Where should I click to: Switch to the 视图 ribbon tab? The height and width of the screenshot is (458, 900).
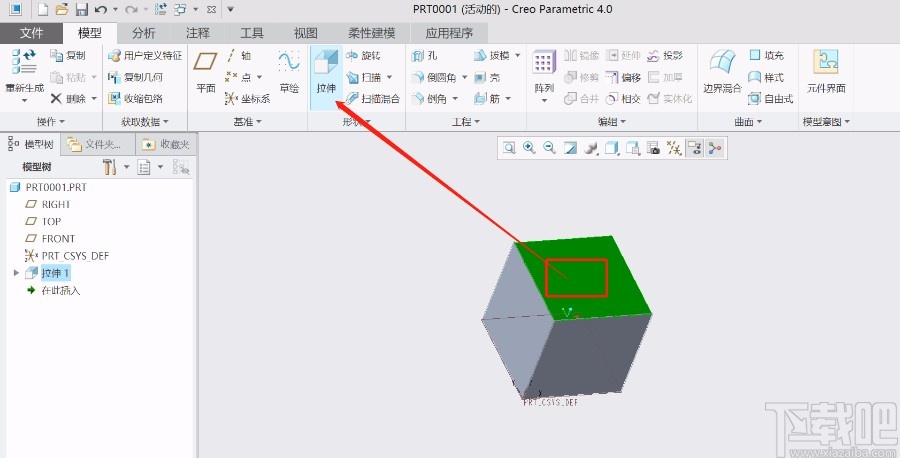pyautogui.click(x=305, y=33)
